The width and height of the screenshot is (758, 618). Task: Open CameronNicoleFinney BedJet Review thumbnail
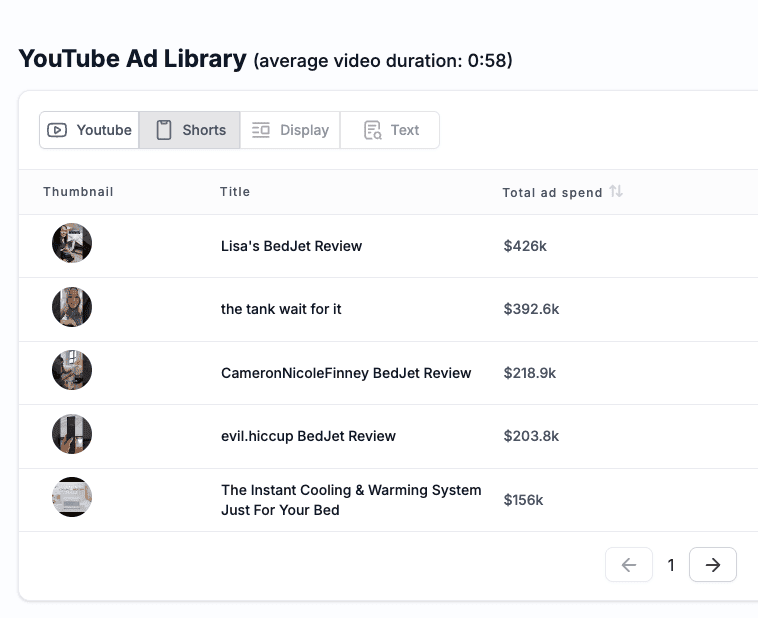pyautogui.click(x=72, y=370)
